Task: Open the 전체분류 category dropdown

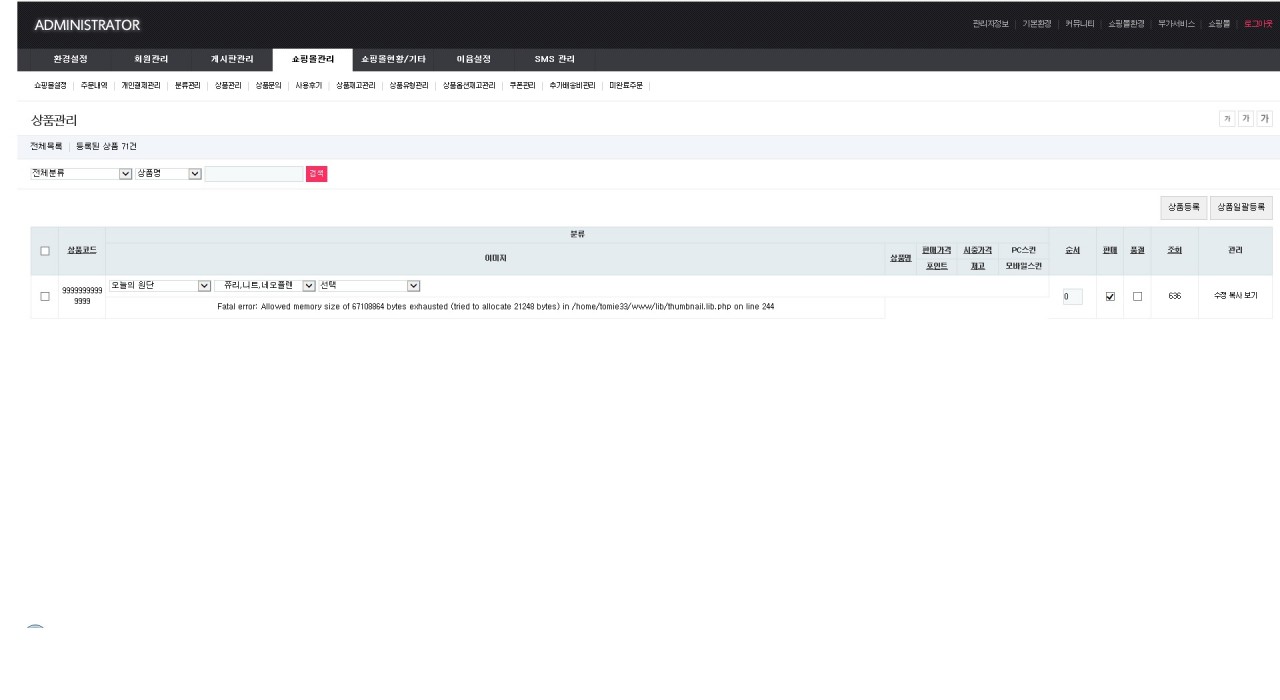Action: (81, 174)
